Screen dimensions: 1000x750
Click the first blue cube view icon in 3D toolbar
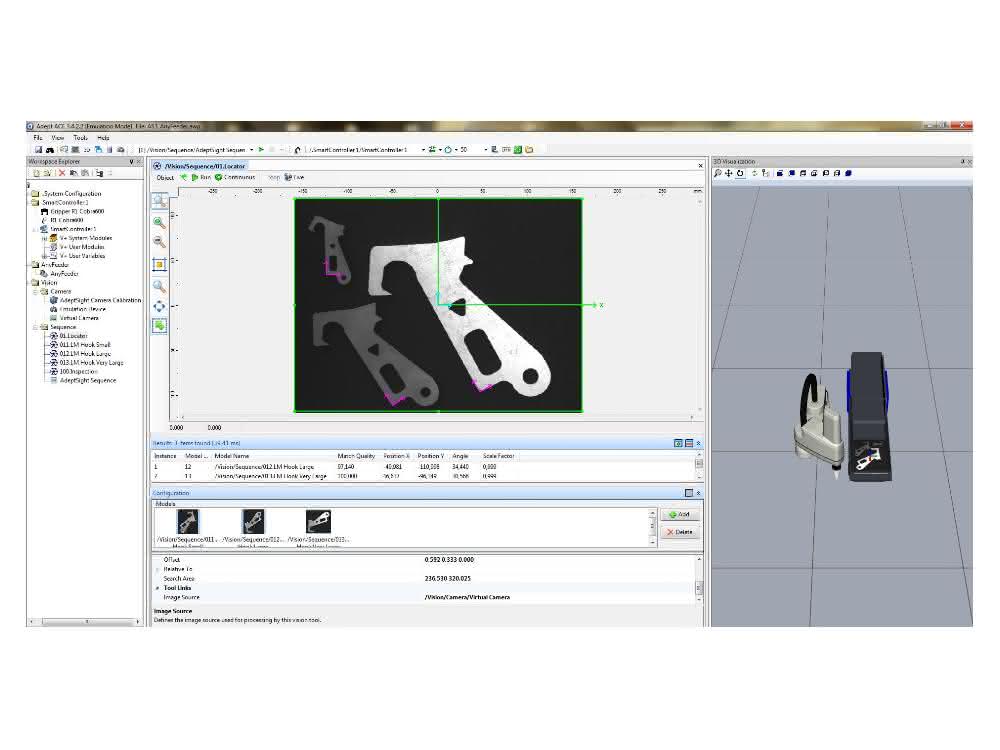point(779,173)
